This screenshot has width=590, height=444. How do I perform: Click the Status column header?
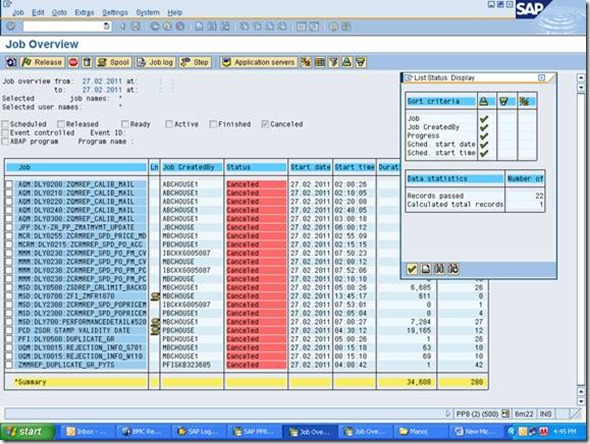pyautogui.click(x=256, y=167)
